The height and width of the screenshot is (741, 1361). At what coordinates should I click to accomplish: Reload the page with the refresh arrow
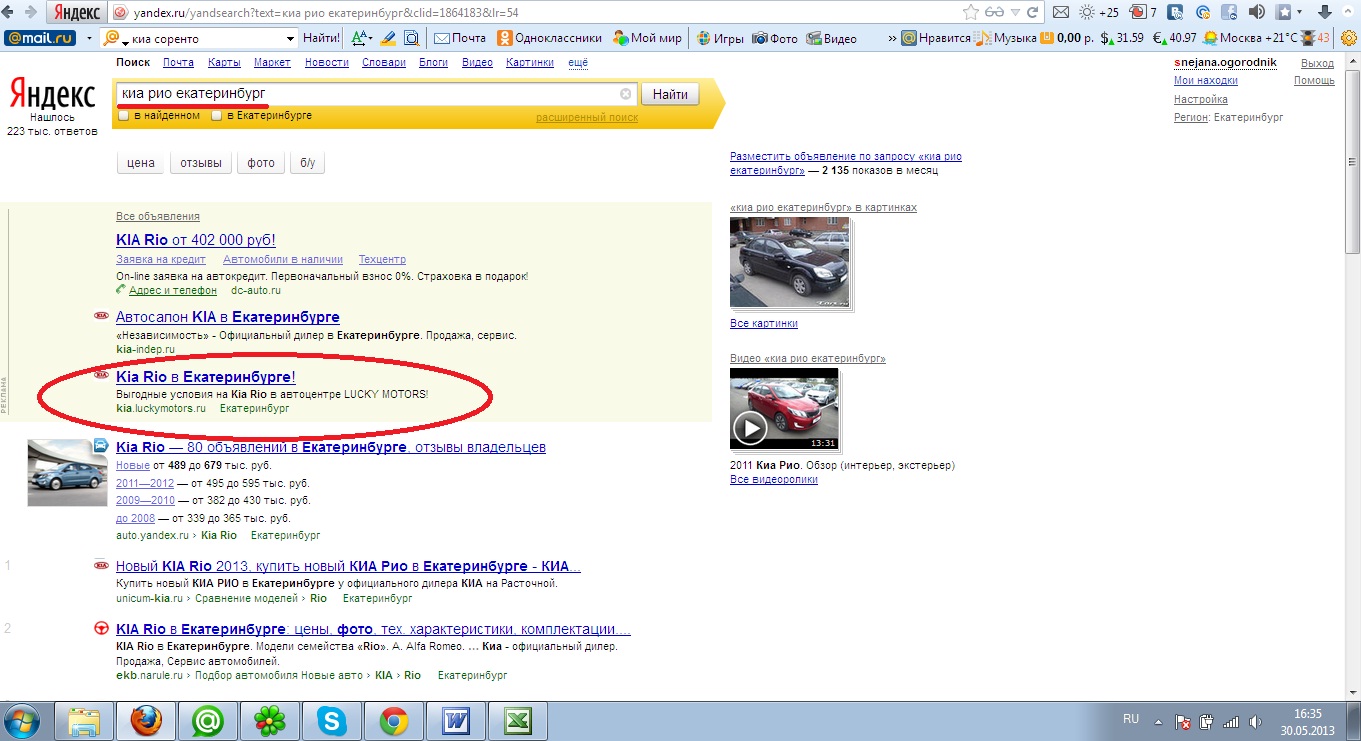point(1035,13)
